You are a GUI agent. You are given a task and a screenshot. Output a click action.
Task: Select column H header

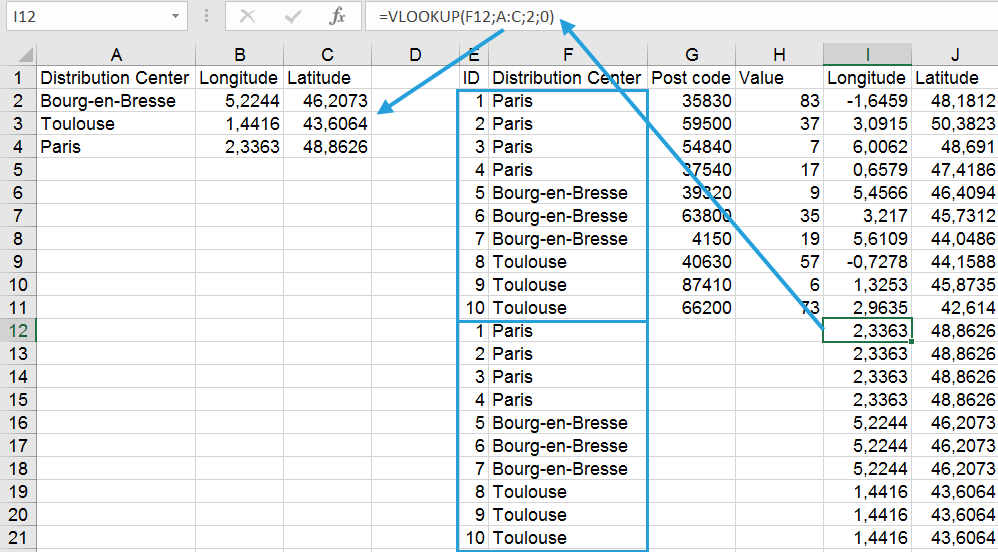(779, 55)
